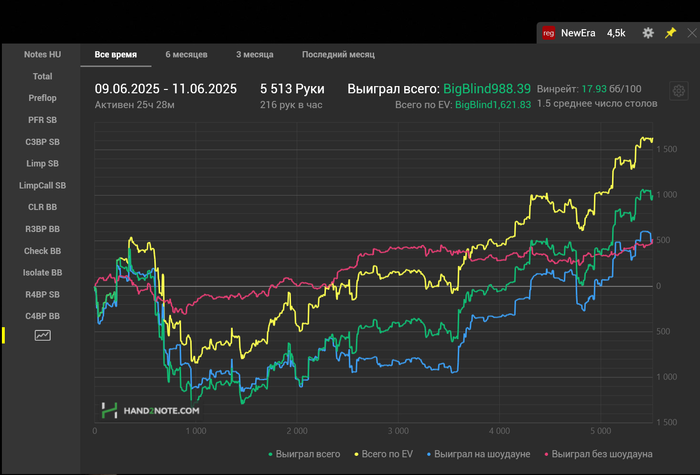Screen dimensions: 700x475
Task: Open the graph settings gear at the top right of the chart
Action: [679, 91]
